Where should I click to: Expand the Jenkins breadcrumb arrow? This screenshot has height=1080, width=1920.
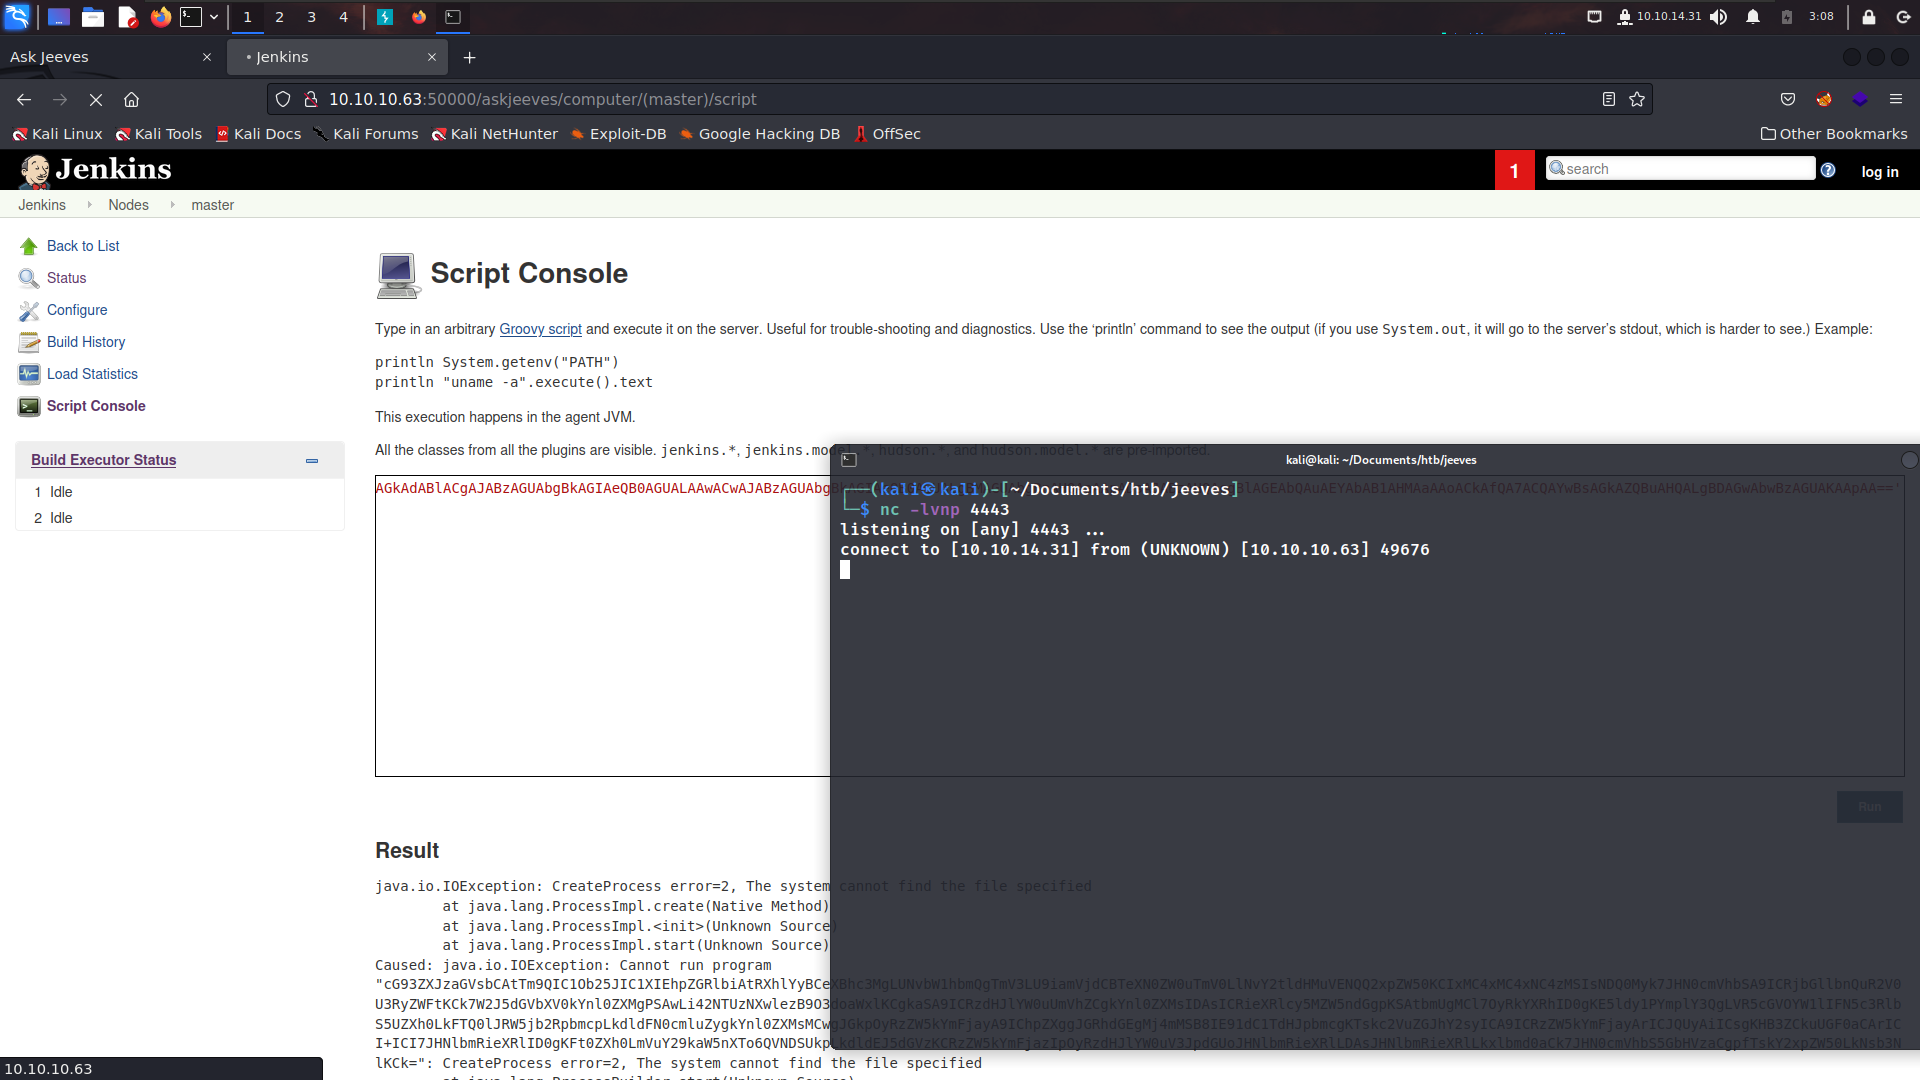tap(89, 205)
